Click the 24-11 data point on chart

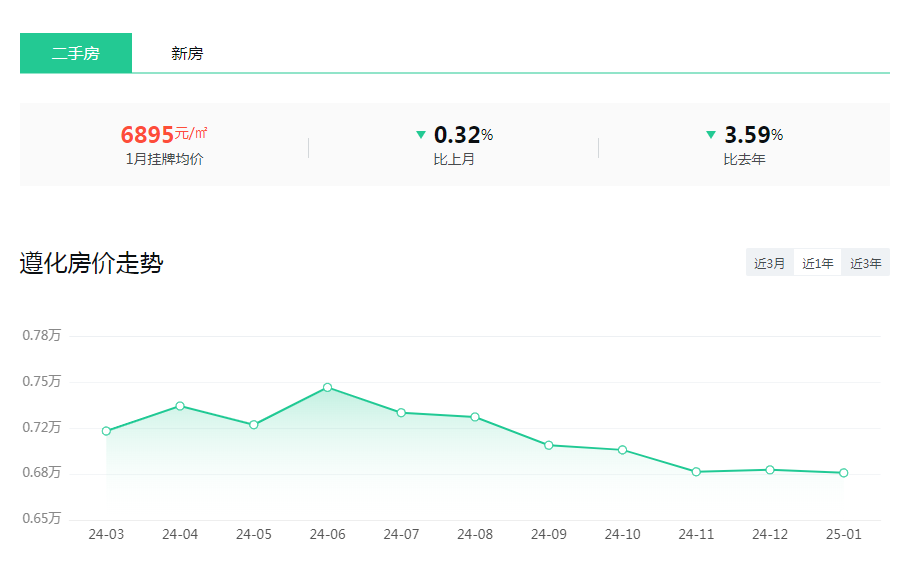click(696, 472)
